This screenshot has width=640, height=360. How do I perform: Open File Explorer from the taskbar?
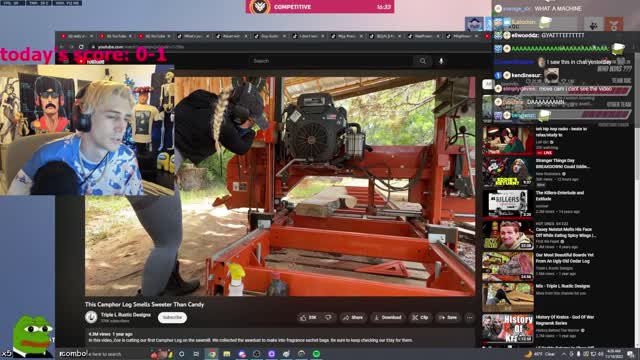(227, 354)
